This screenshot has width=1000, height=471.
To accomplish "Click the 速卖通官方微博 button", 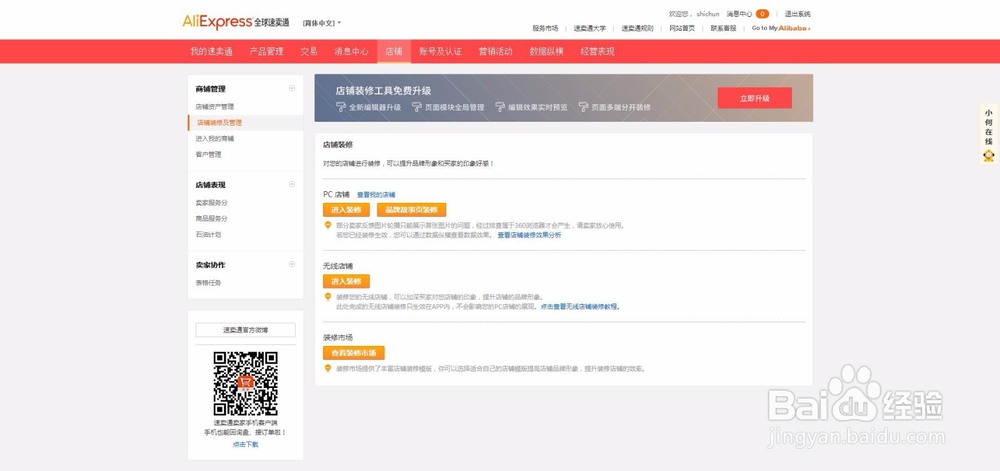I will tap(246, 330).
